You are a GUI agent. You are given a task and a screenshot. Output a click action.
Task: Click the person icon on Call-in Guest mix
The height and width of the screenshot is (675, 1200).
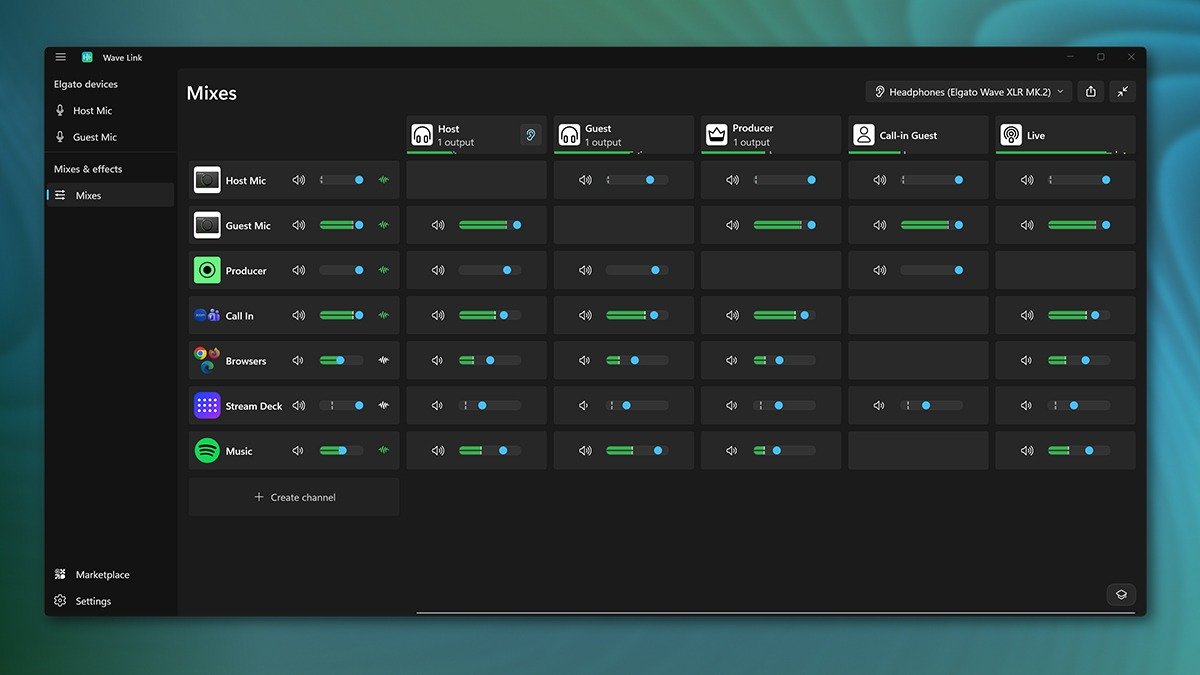coord(862,133)
